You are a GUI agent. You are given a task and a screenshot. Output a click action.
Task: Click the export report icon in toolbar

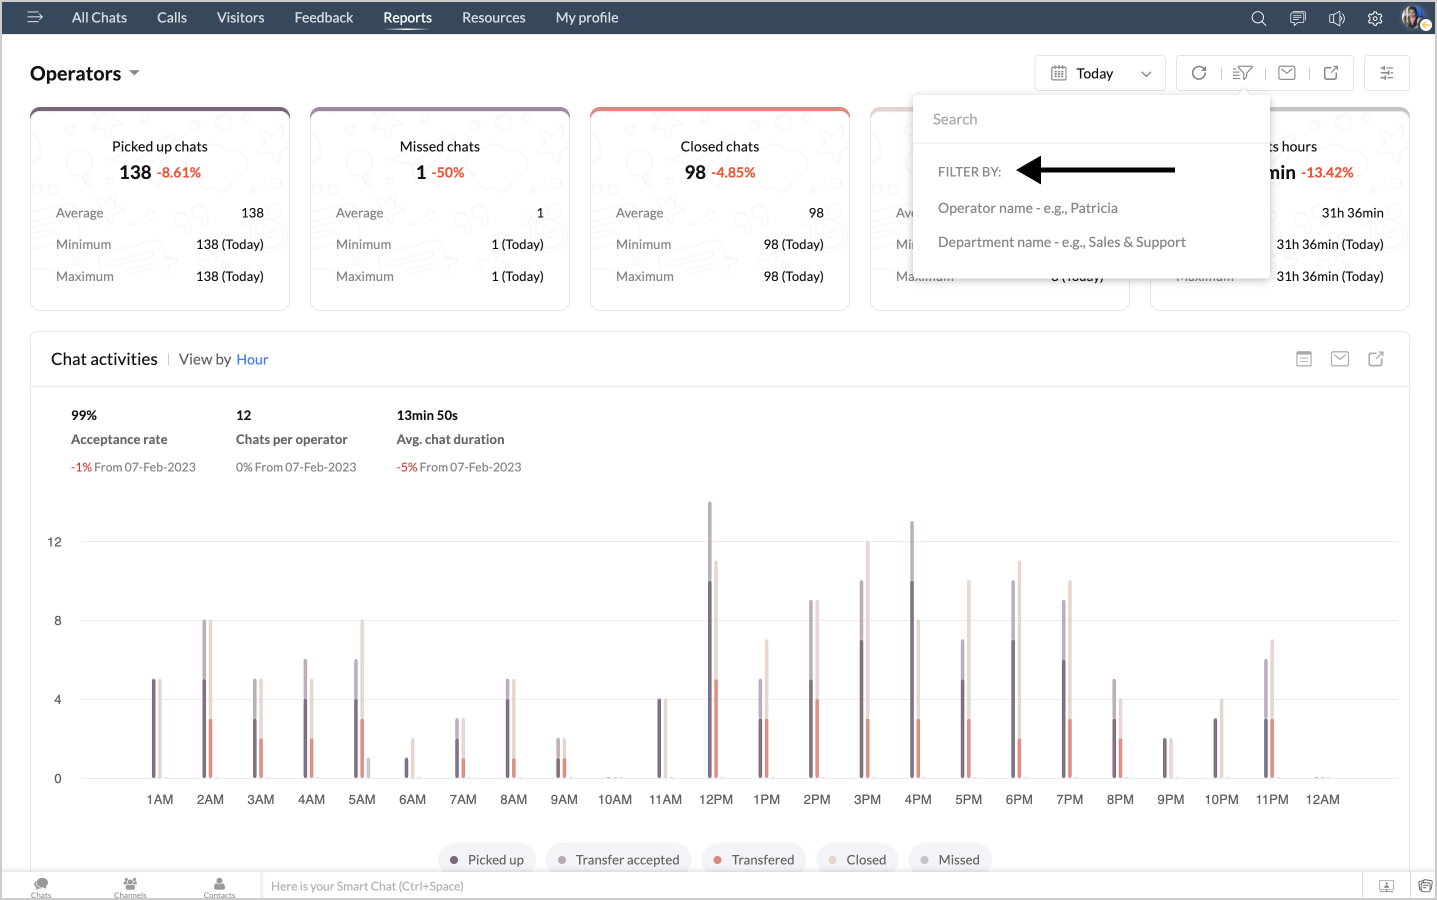pos(1331,73)
